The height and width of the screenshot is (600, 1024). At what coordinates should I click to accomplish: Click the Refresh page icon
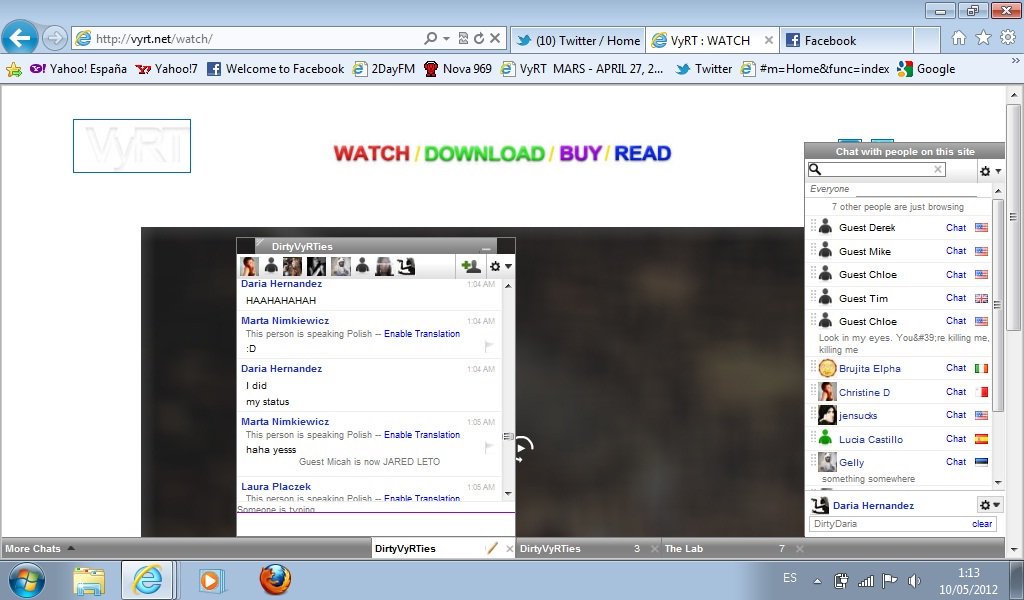click(x=479, y=39)
